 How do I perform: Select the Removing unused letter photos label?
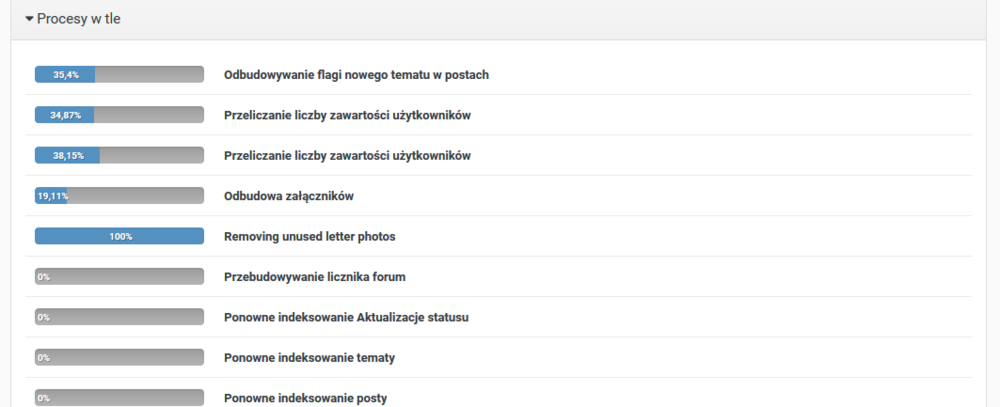(310, 237)
